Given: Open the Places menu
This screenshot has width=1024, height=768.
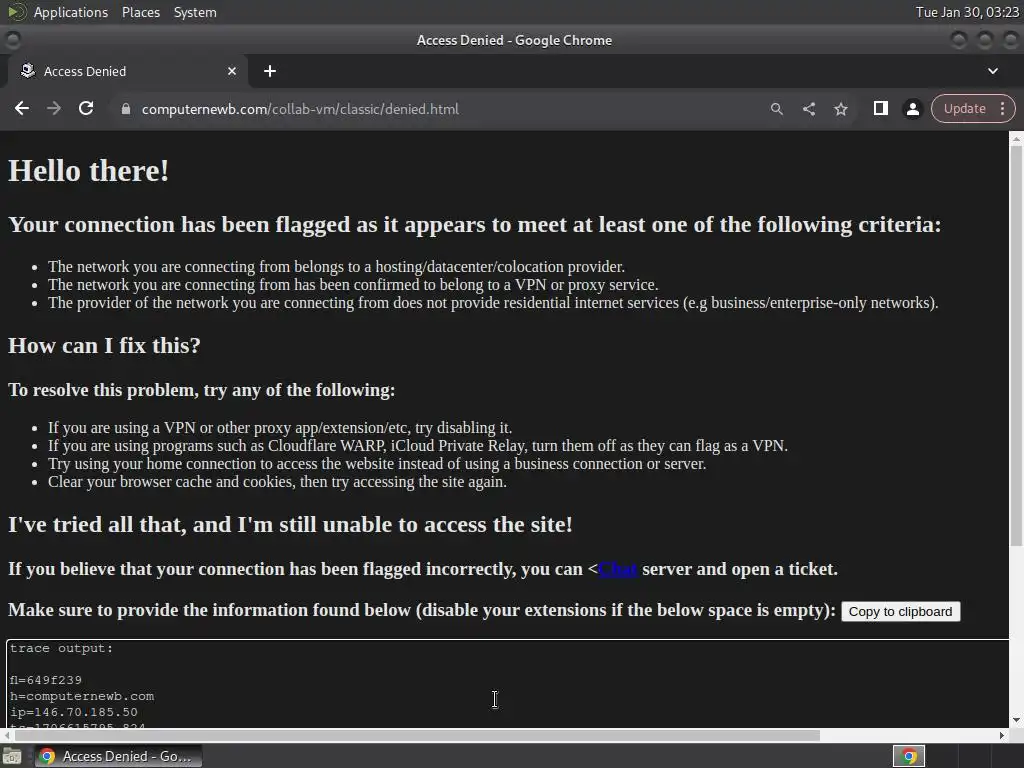Looking at the screenshot, I should click(x=140, y=12).
